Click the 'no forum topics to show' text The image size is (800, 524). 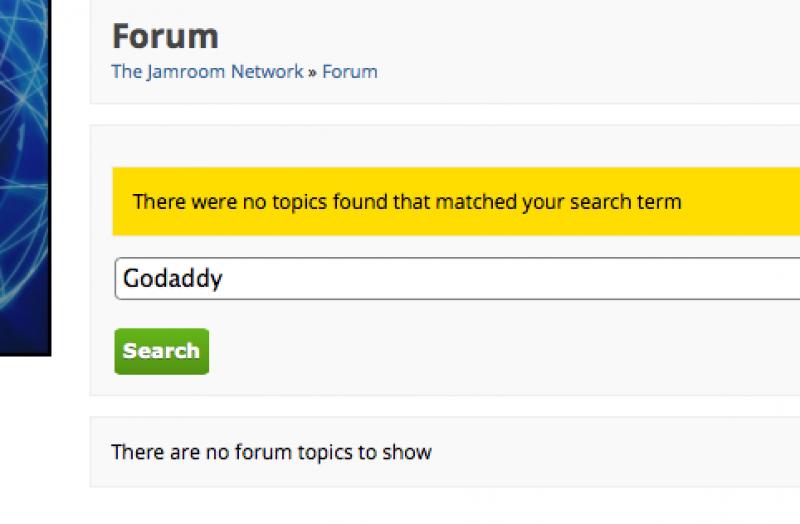271,452
